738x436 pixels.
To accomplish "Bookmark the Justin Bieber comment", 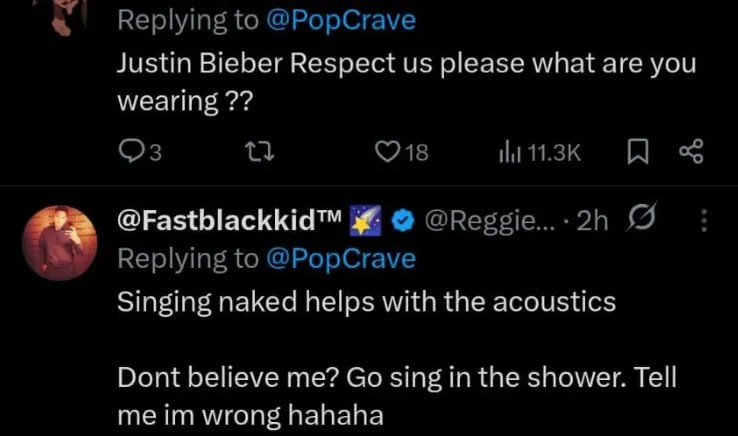I will pos(635,152).
